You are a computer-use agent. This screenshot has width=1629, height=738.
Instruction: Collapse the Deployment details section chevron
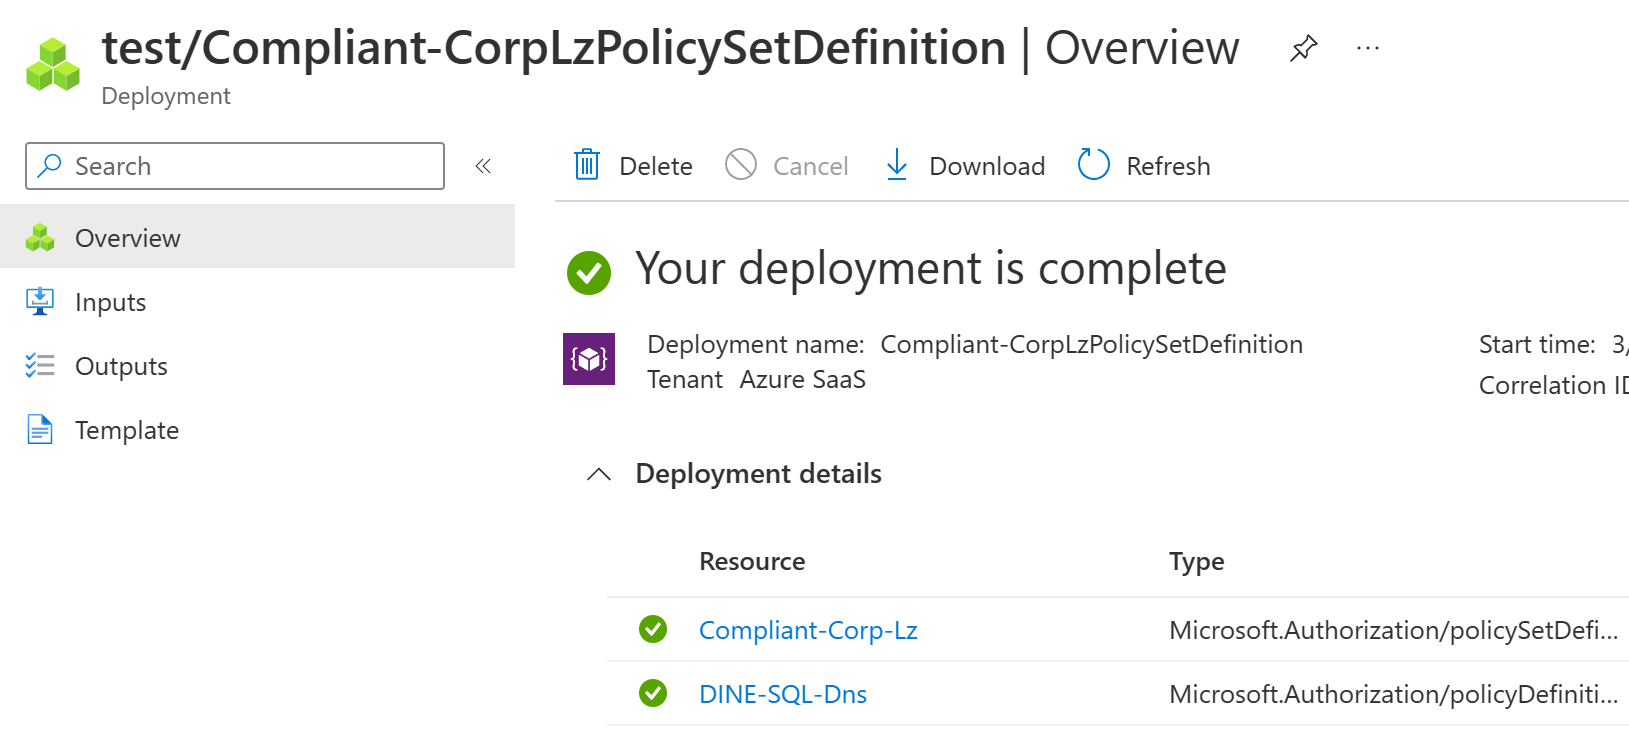click(x=599, y=474)
